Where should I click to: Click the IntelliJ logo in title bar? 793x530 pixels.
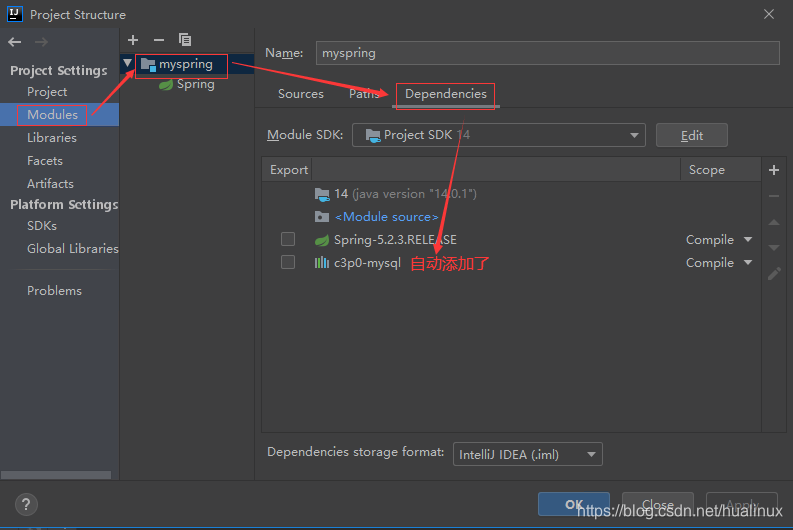point(15,14)
